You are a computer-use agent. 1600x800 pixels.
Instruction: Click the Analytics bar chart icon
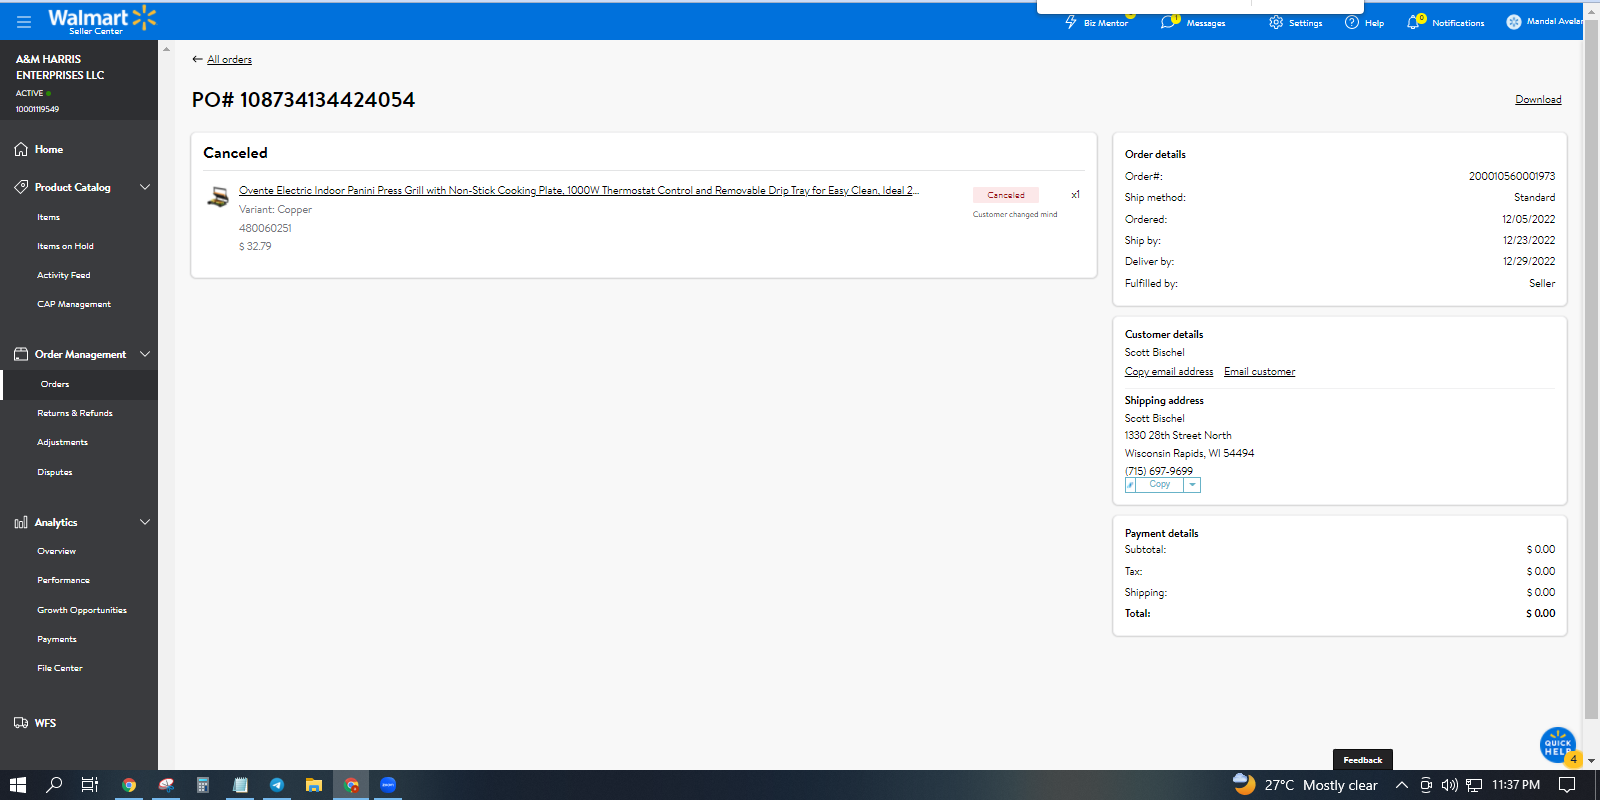tap(21, 522)
